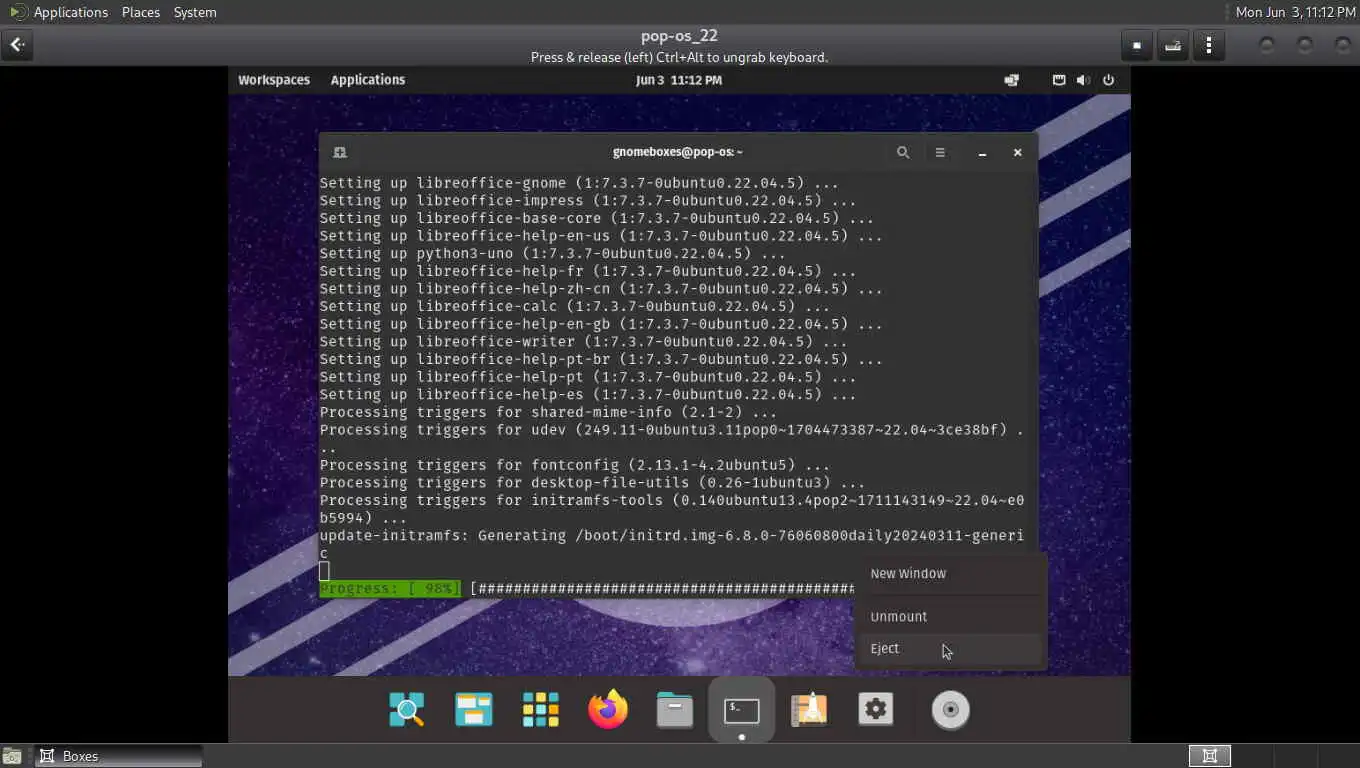Click 'update-initramfs: Generating' line
Viewport: 1360px width, 768px height.
coord(672,536)
